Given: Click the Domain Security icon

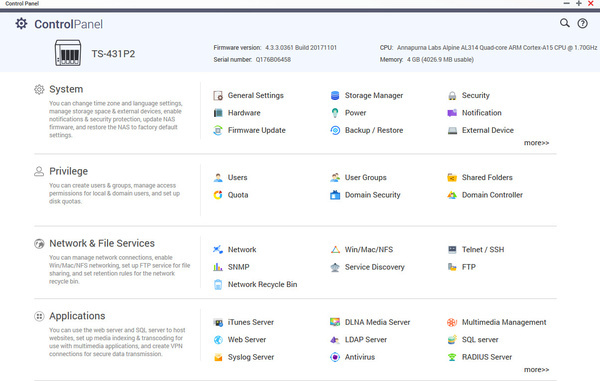Looking at the screenshot, I should (335, 195).
